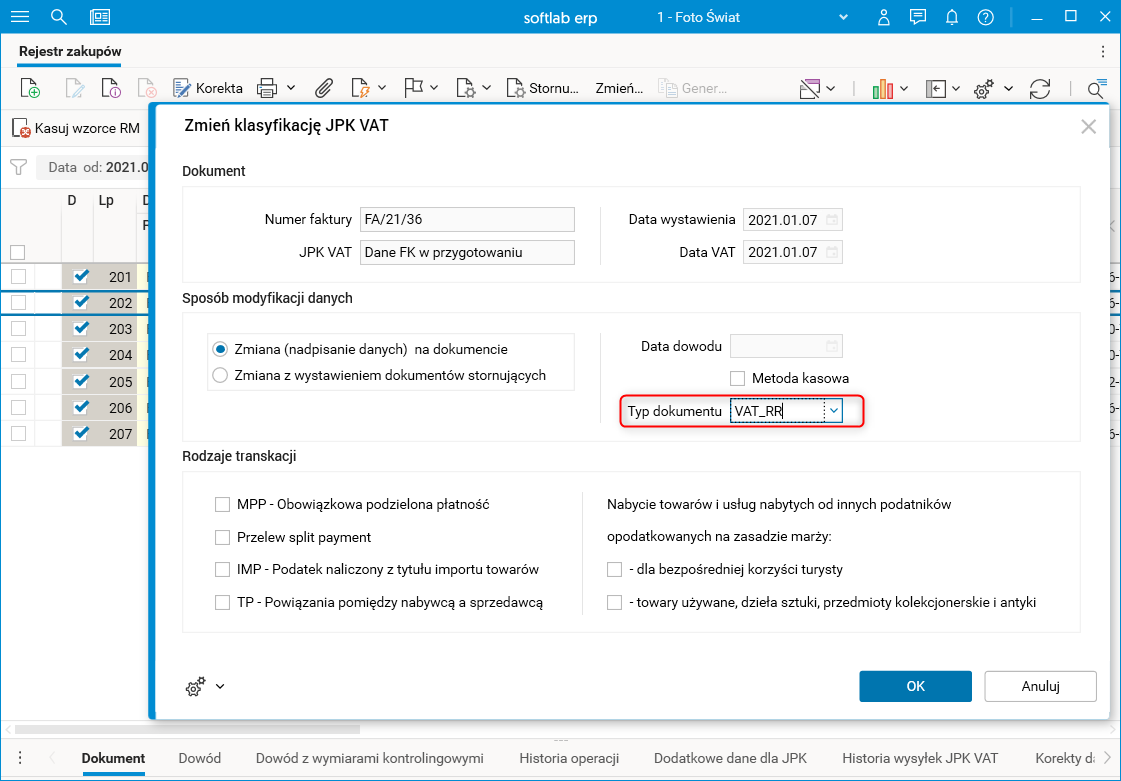The height and width of the screenshot is (781, 1121).
Task: Click the search magnifier in title bar
Action: [x=59, y=17]
